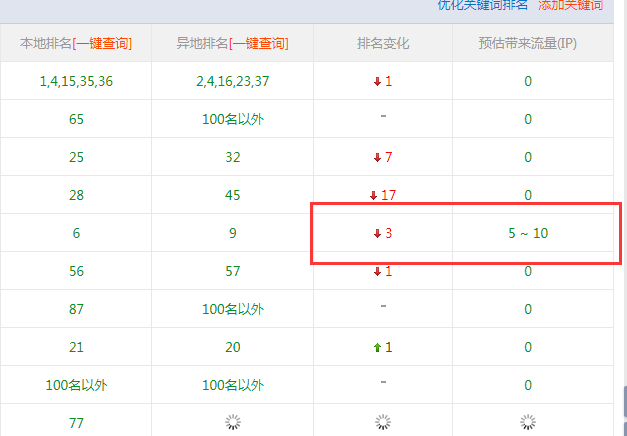
Task: Click local rank value 77
Action: tap(76, 423)
